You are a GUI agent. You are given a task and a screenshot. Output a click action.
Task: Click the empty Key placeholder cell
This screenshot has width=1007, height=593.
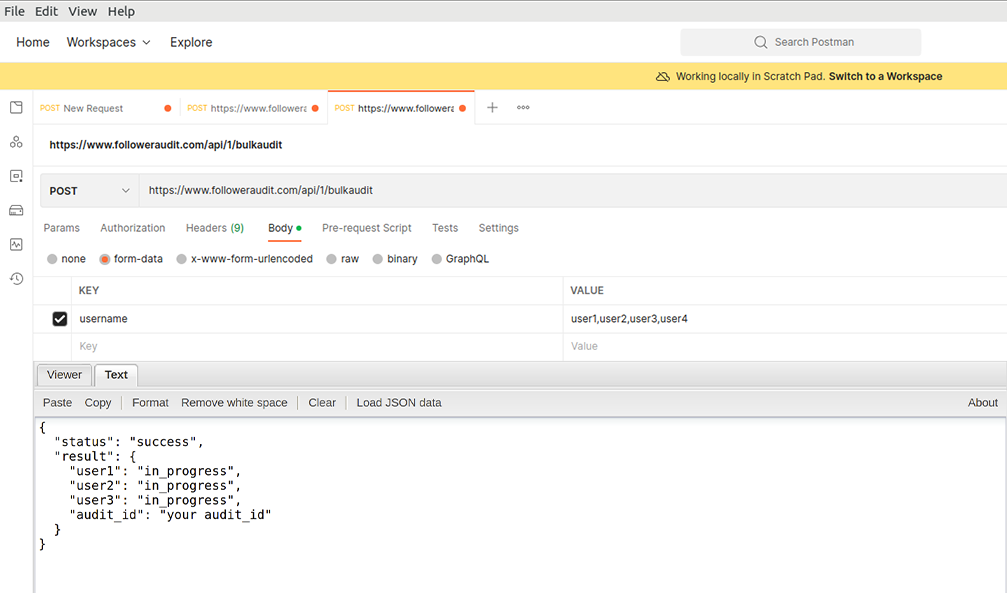(x=317, y=346)
